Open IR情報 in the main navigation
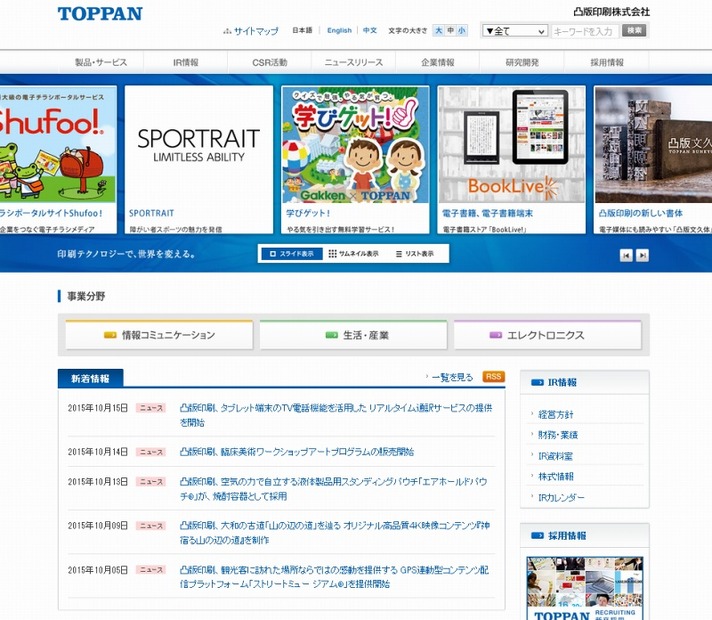The image size is (712, 620). tap(185, 62)
